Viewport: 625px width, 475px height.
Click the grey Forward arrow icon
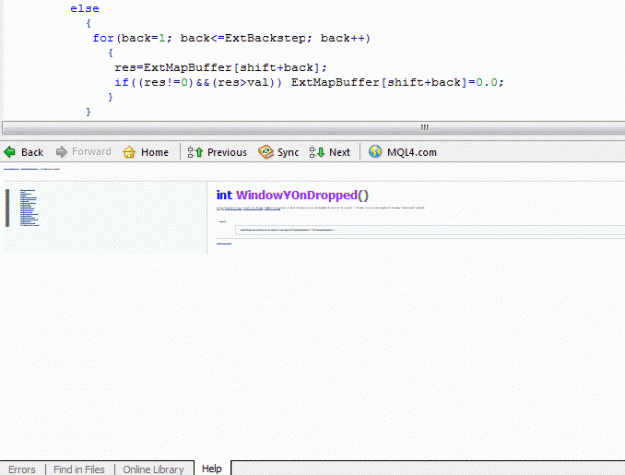tap(61, 152)
